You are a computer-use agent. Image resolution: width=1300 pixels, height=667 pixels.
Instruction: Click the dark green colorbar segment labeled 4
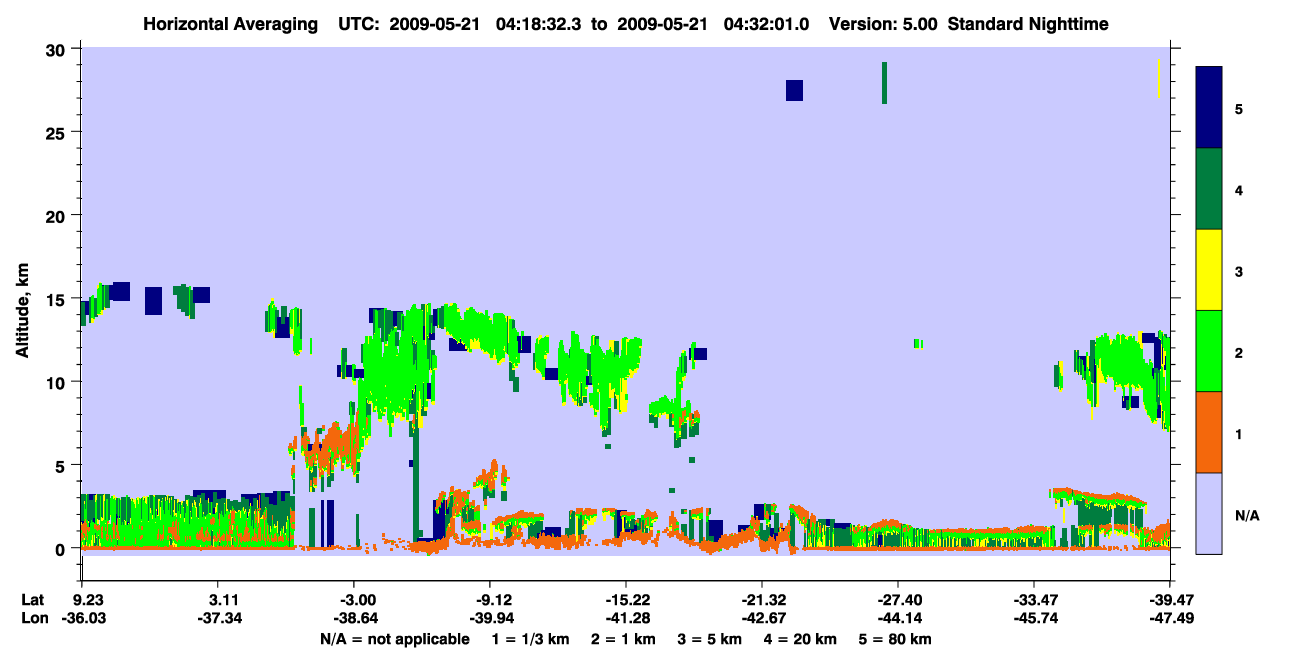(x=1209, y=189)
